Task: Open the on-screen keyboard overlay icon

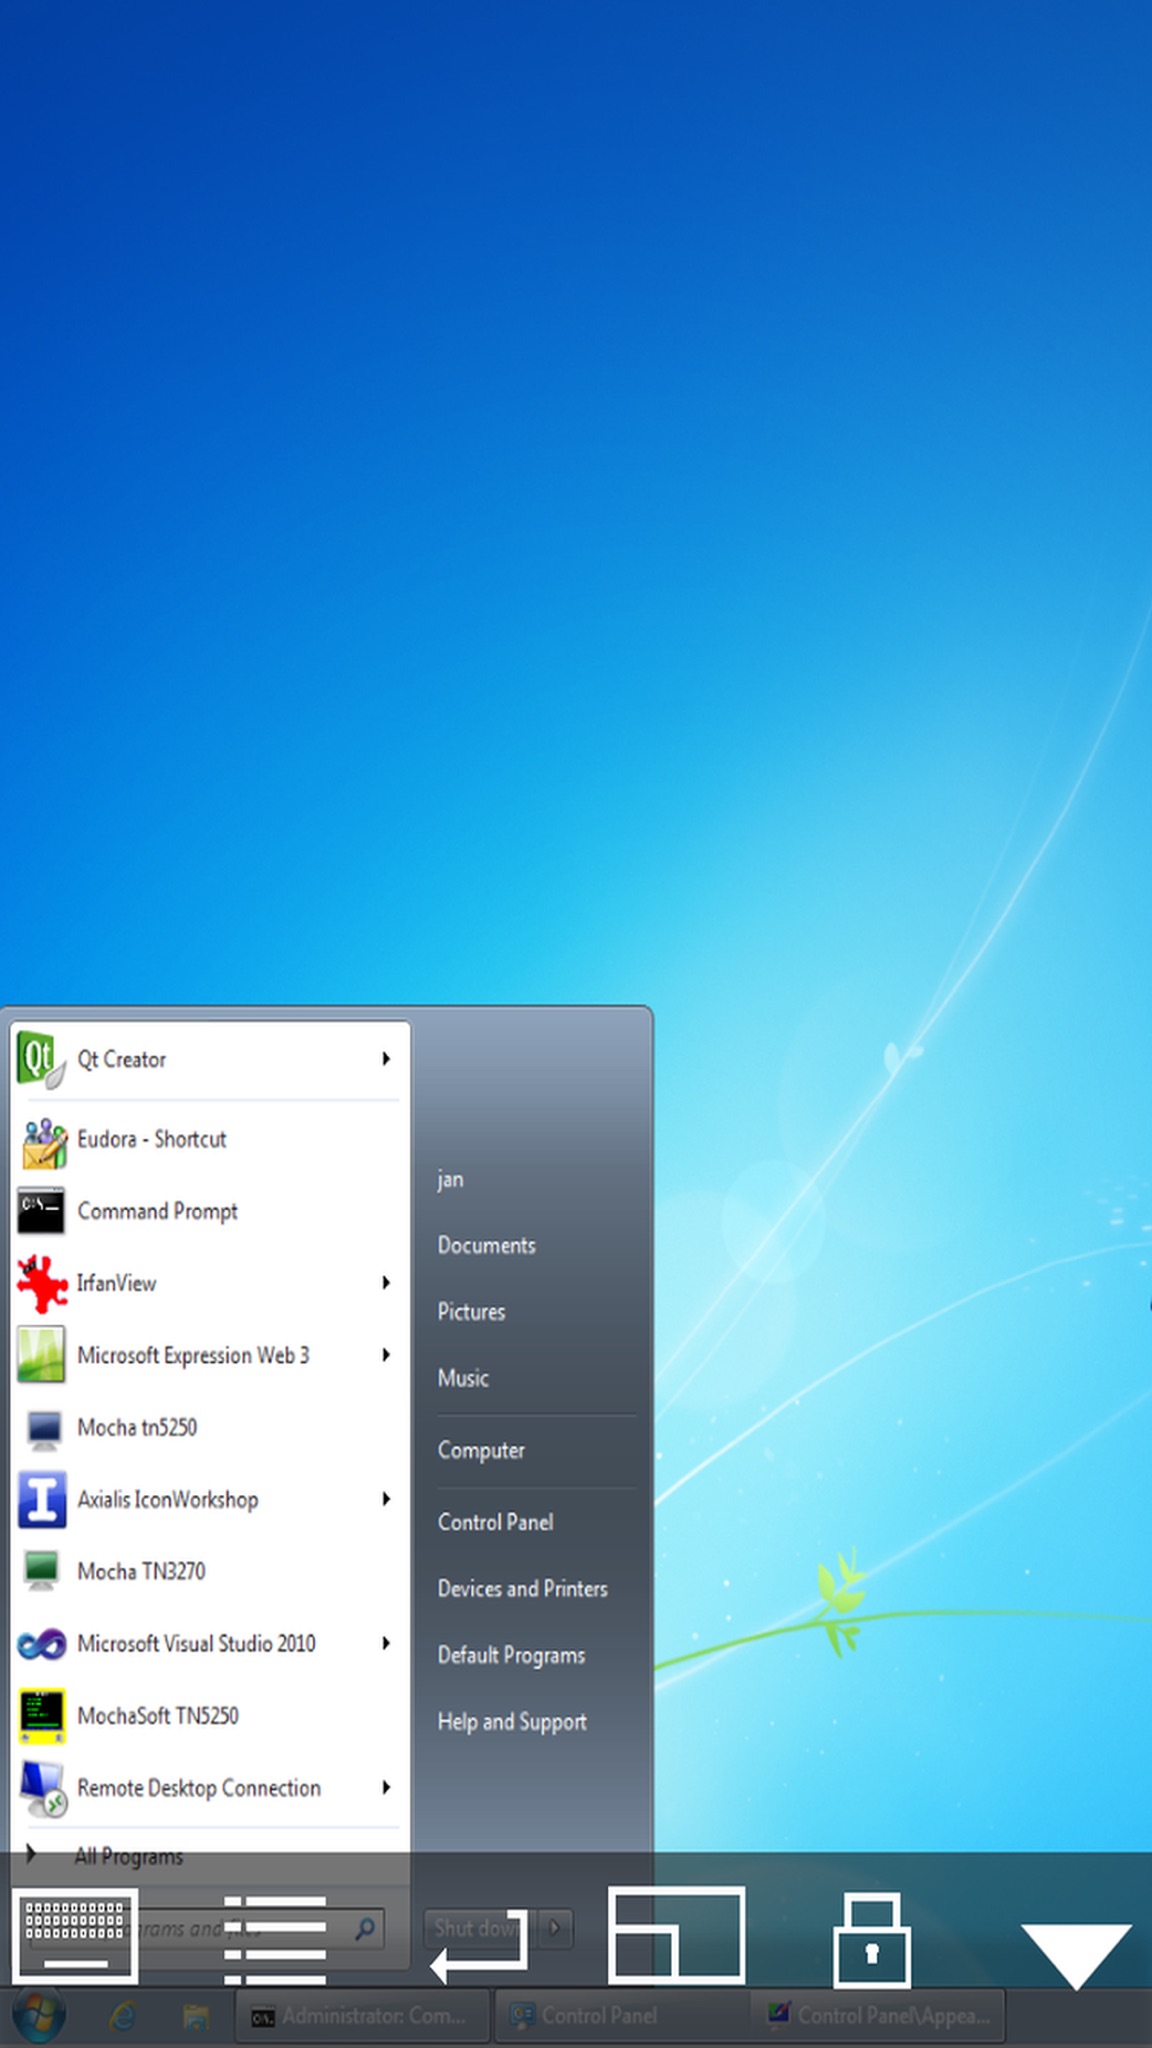Action: coord(75,1936)
